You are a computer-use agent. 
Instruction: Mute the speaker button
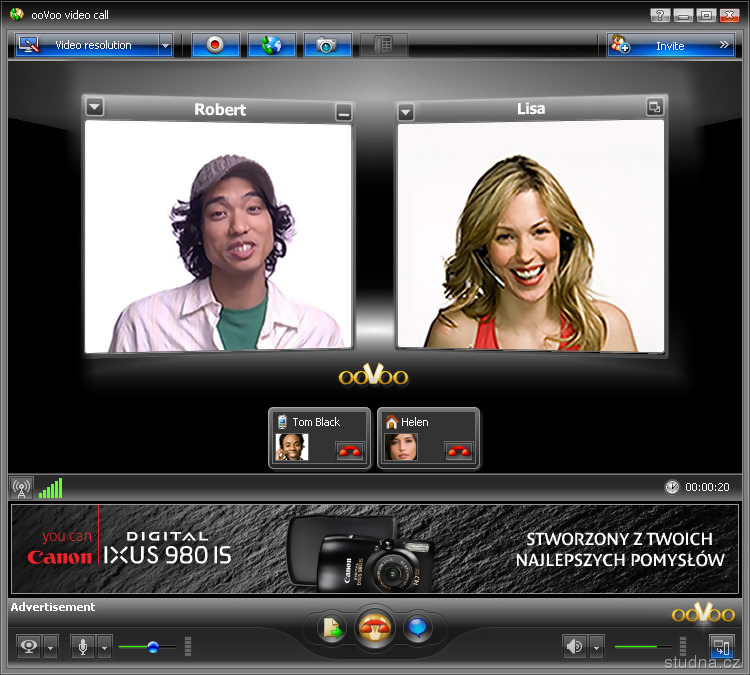click(x=574, y=647)
